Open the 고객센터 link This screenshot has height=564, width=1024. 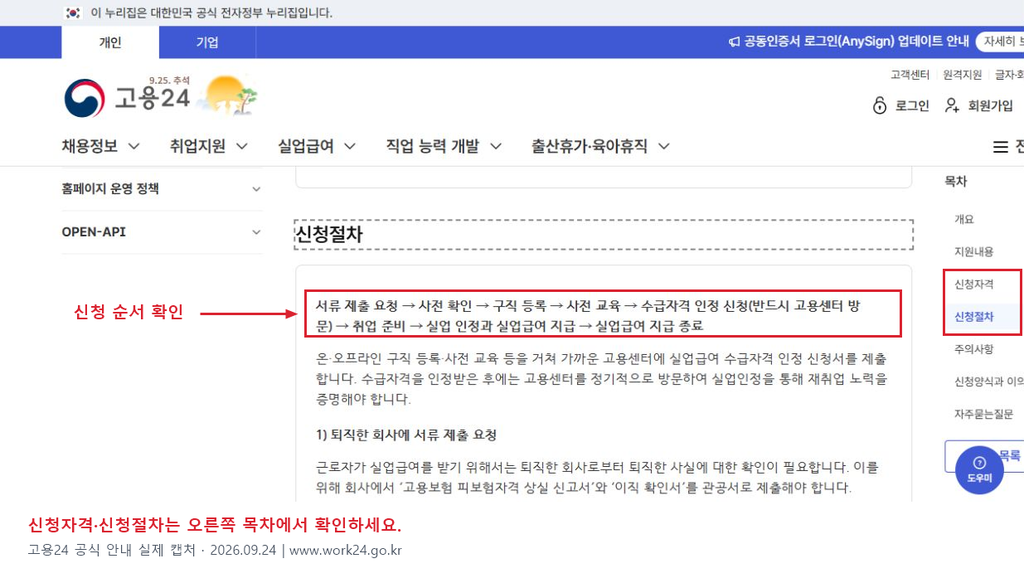(910, 75)
